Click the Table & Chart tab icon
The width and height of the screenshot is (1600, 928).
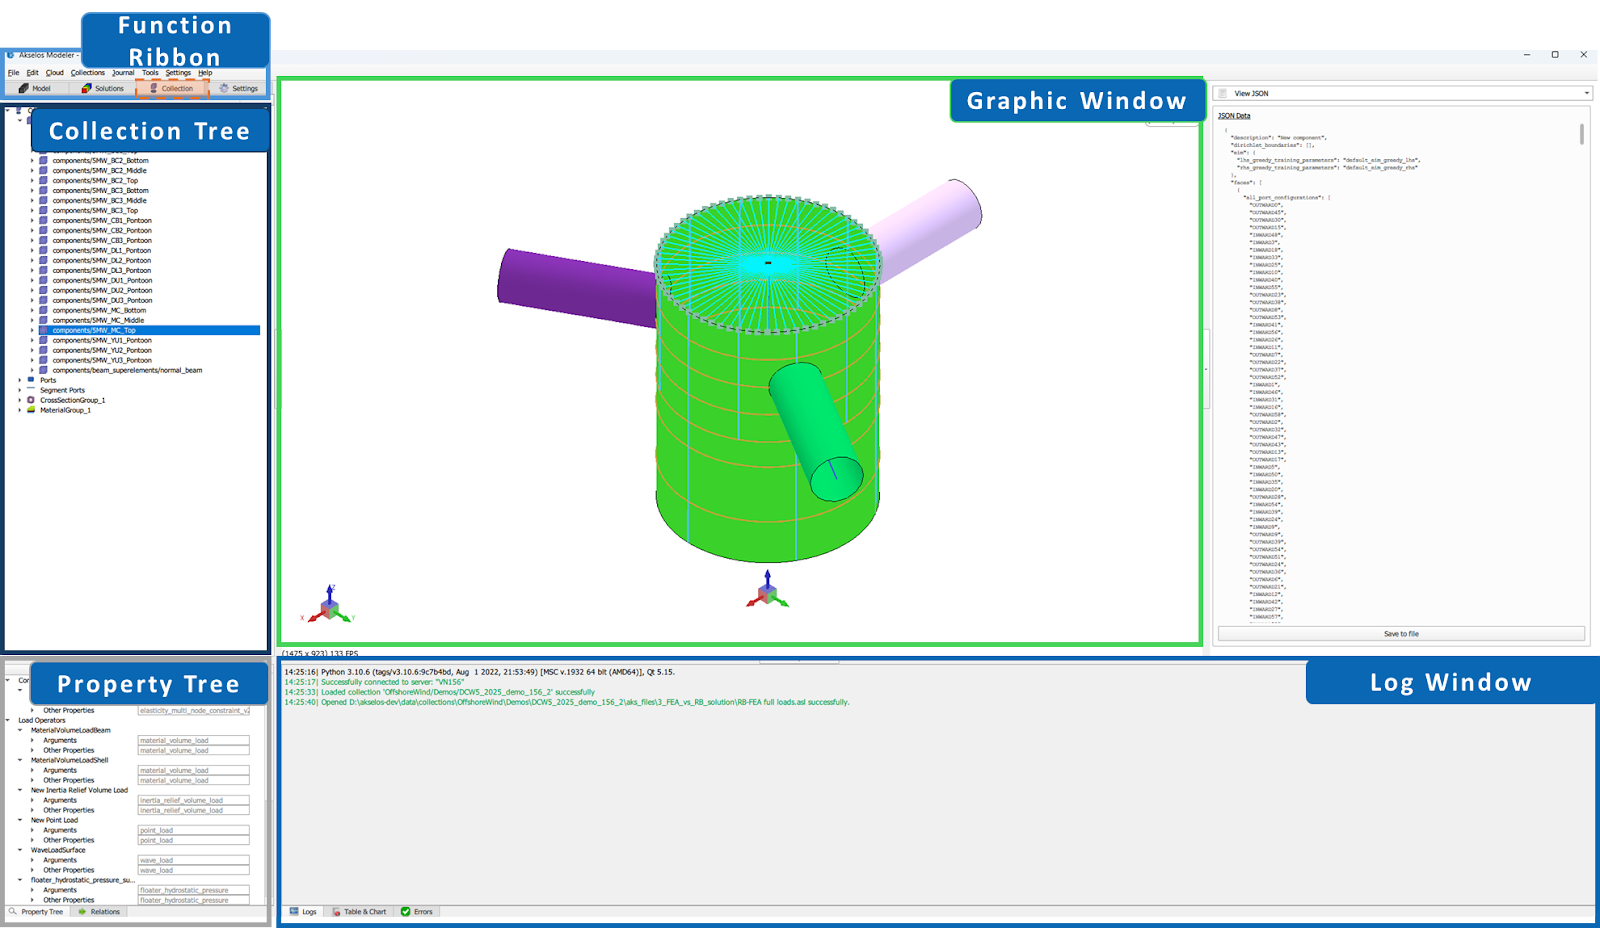pos(337,911)
